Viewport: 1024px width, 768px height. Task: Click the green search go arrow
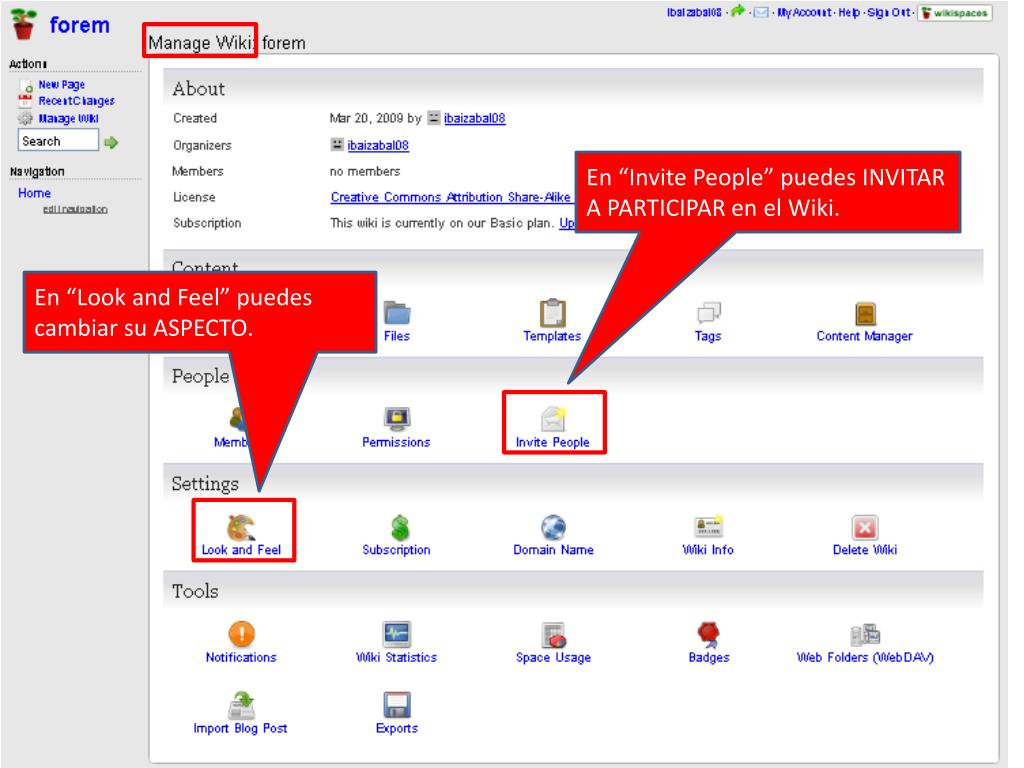pos(111,142)
